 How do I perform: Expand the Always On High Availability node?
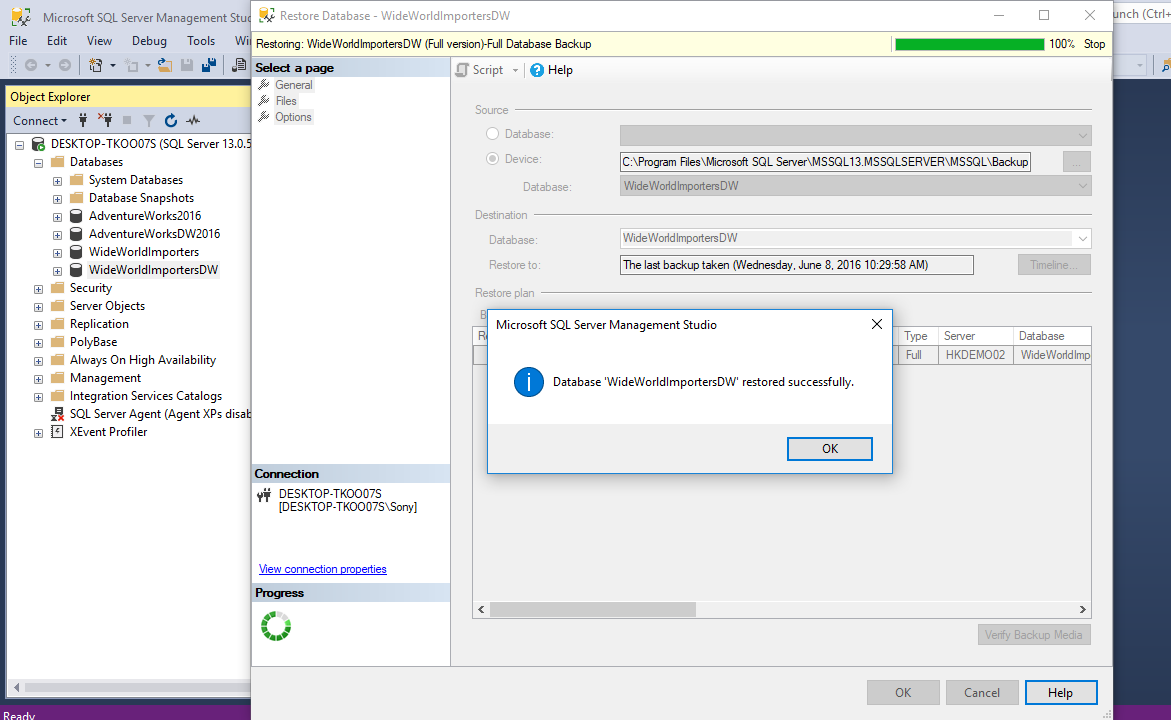click(38, 361)
